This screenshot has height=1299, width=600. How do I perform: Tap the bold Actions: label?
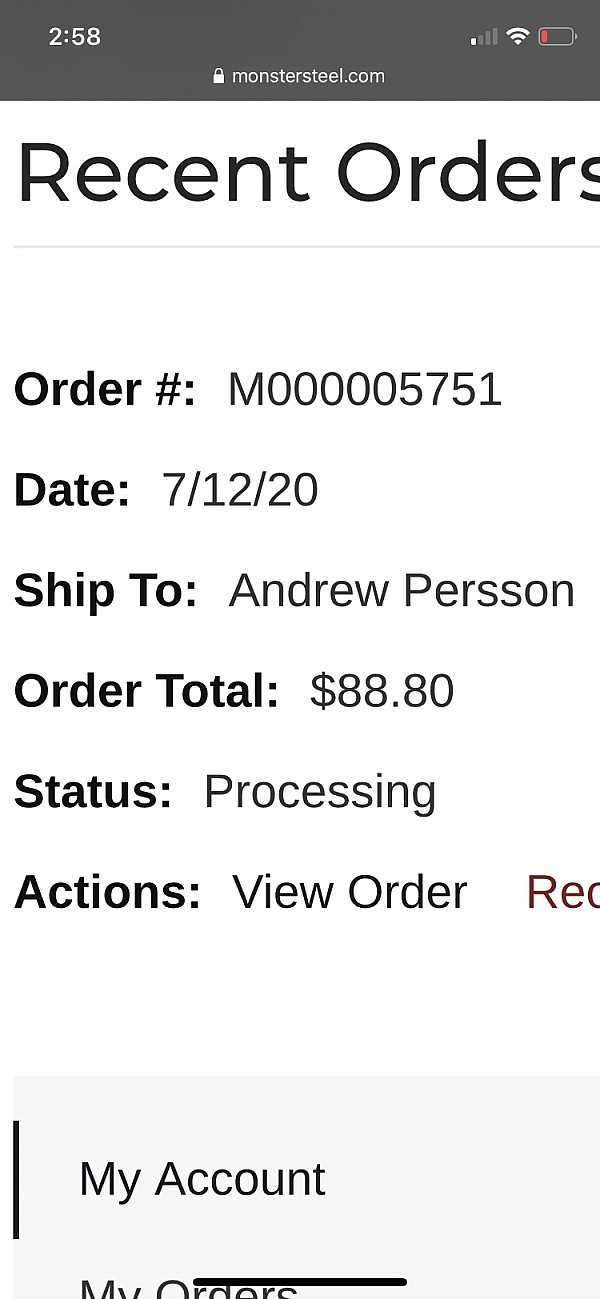(107, 892)
